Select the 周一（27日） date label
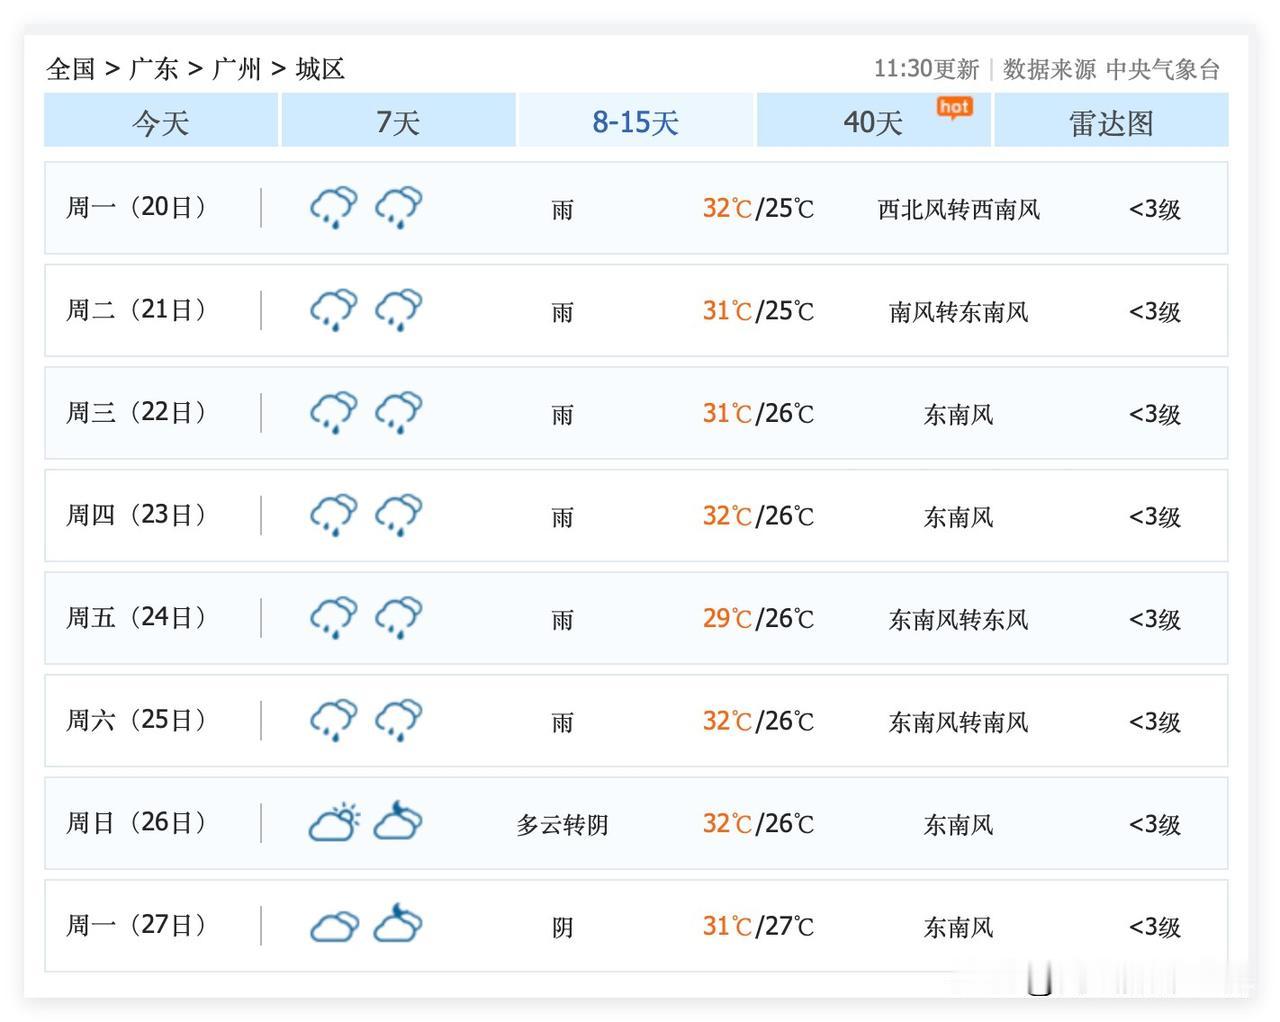 pos(136,925)
